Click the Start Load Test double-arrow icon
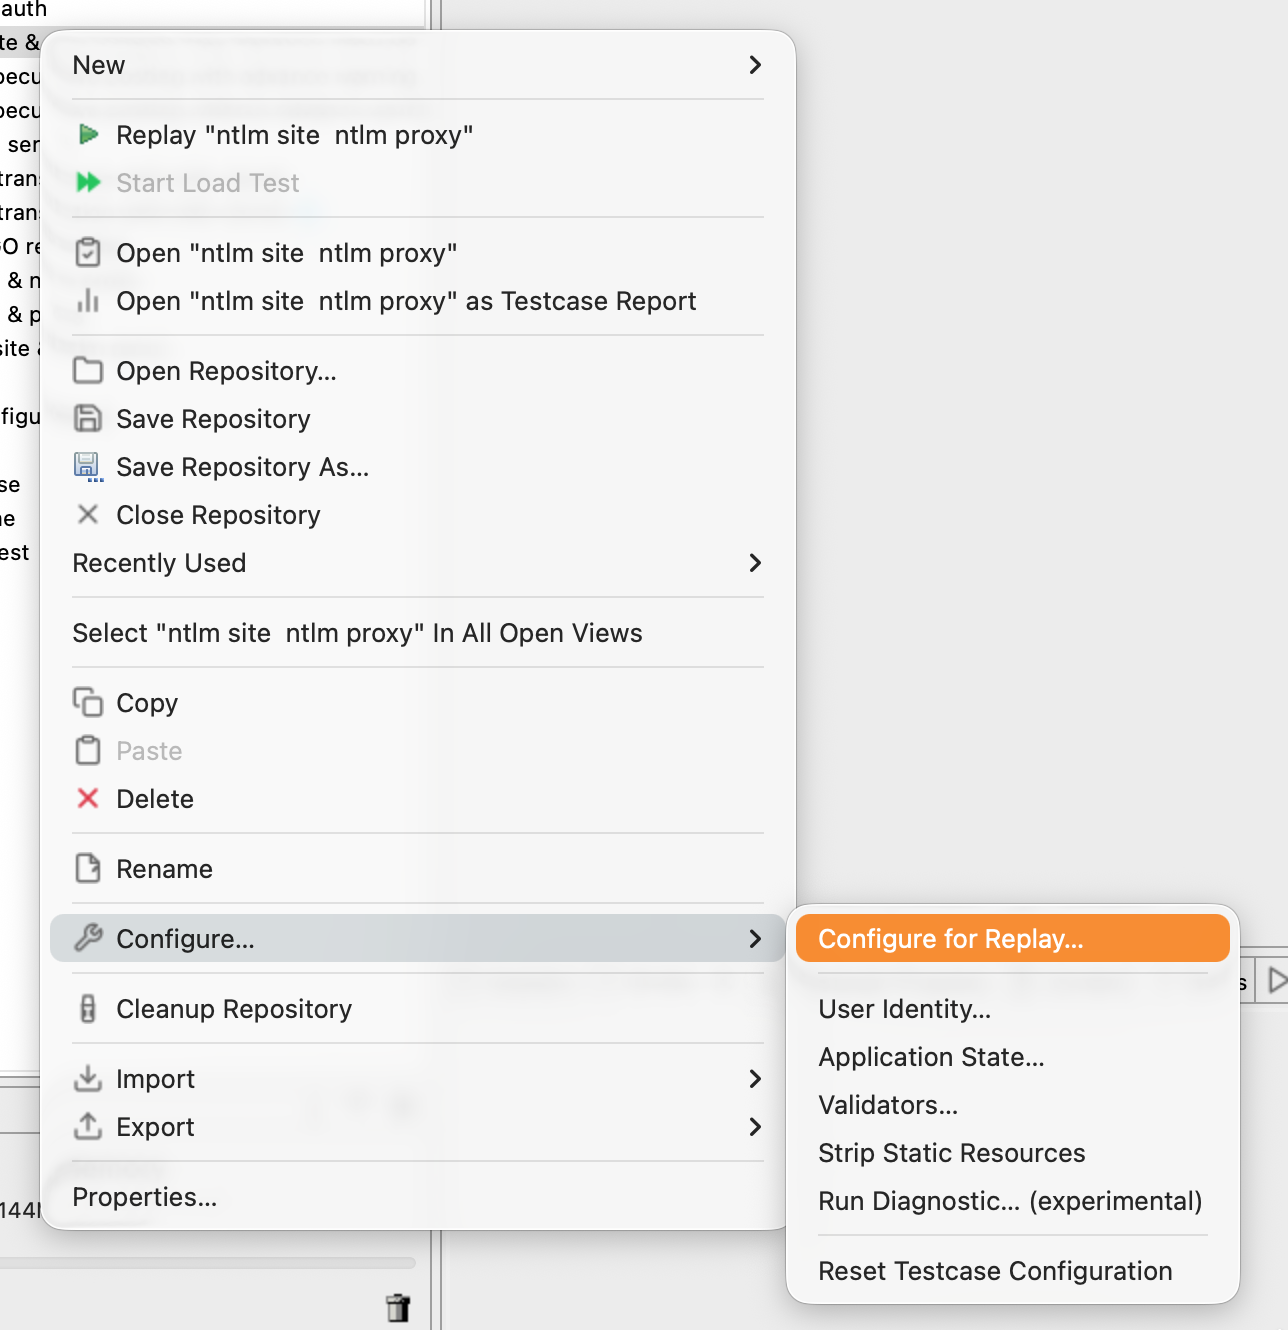 pyautogui.click(x=89, y=182)
